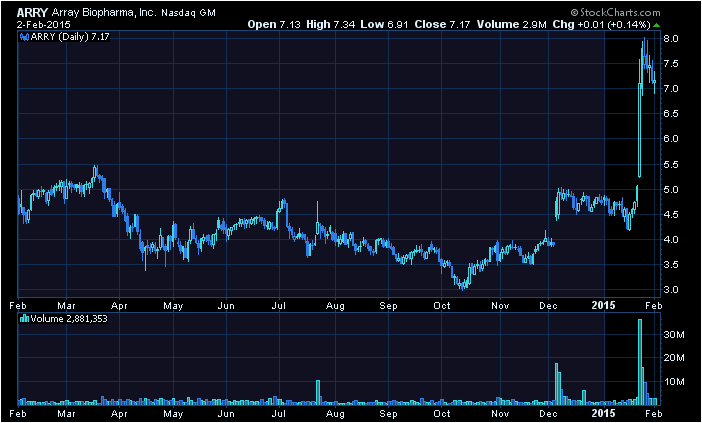Click the Nasdaq GM exchange label

coord(188,13)
